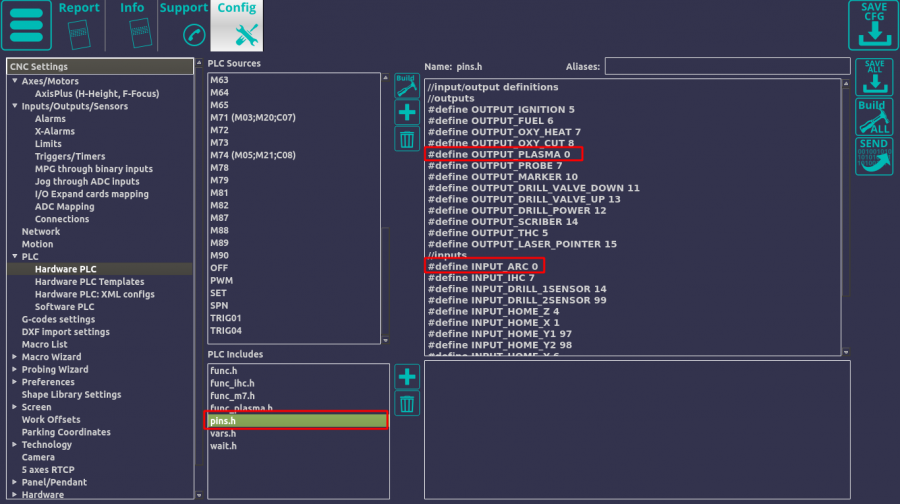
Task: Select Hardware PLC Templates in settings tree
Action: (89, 282)
